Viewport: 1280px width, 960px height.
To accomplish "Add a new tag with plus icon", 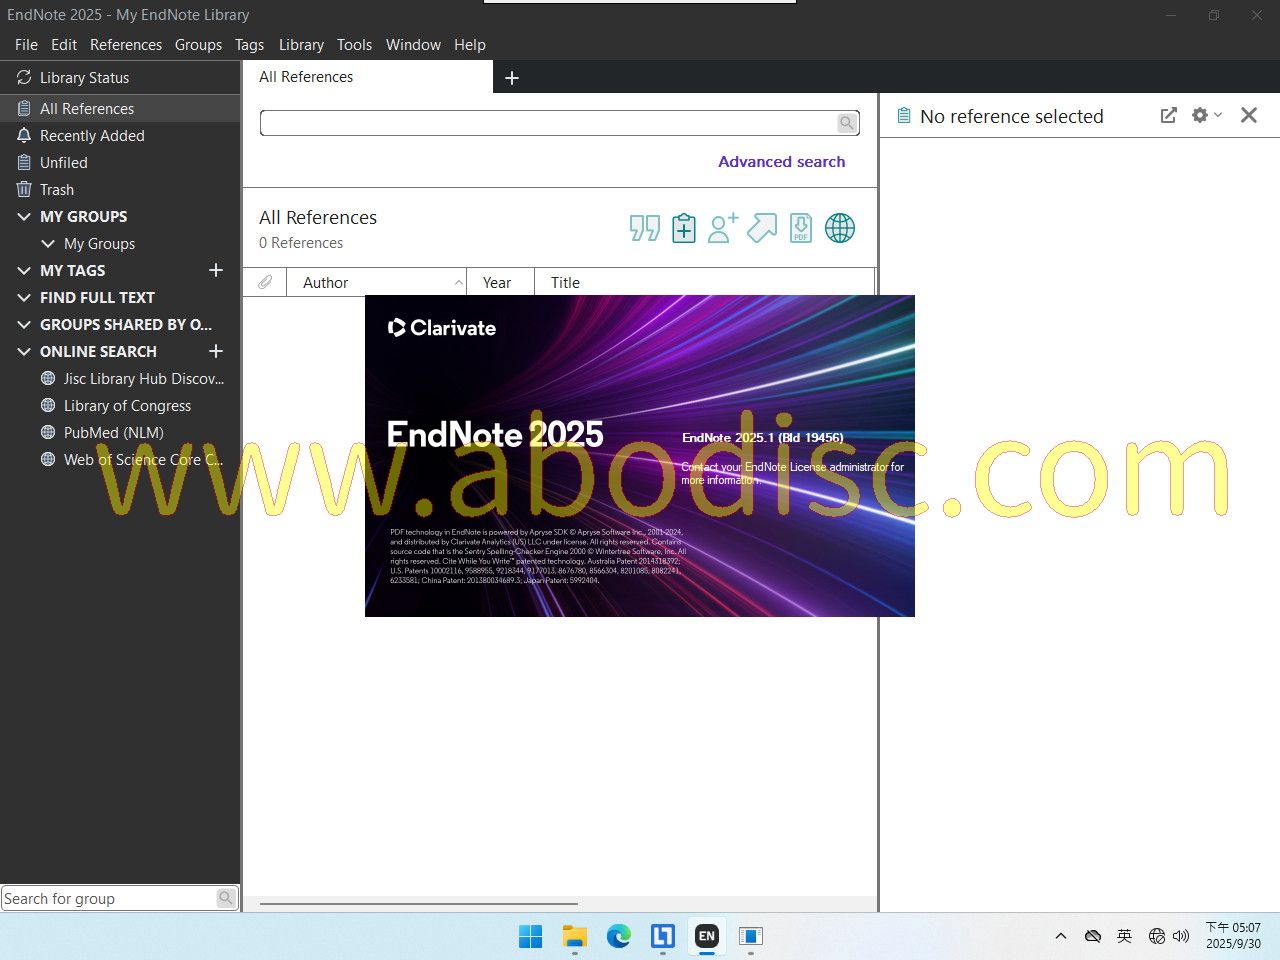I will coord(215,271).
